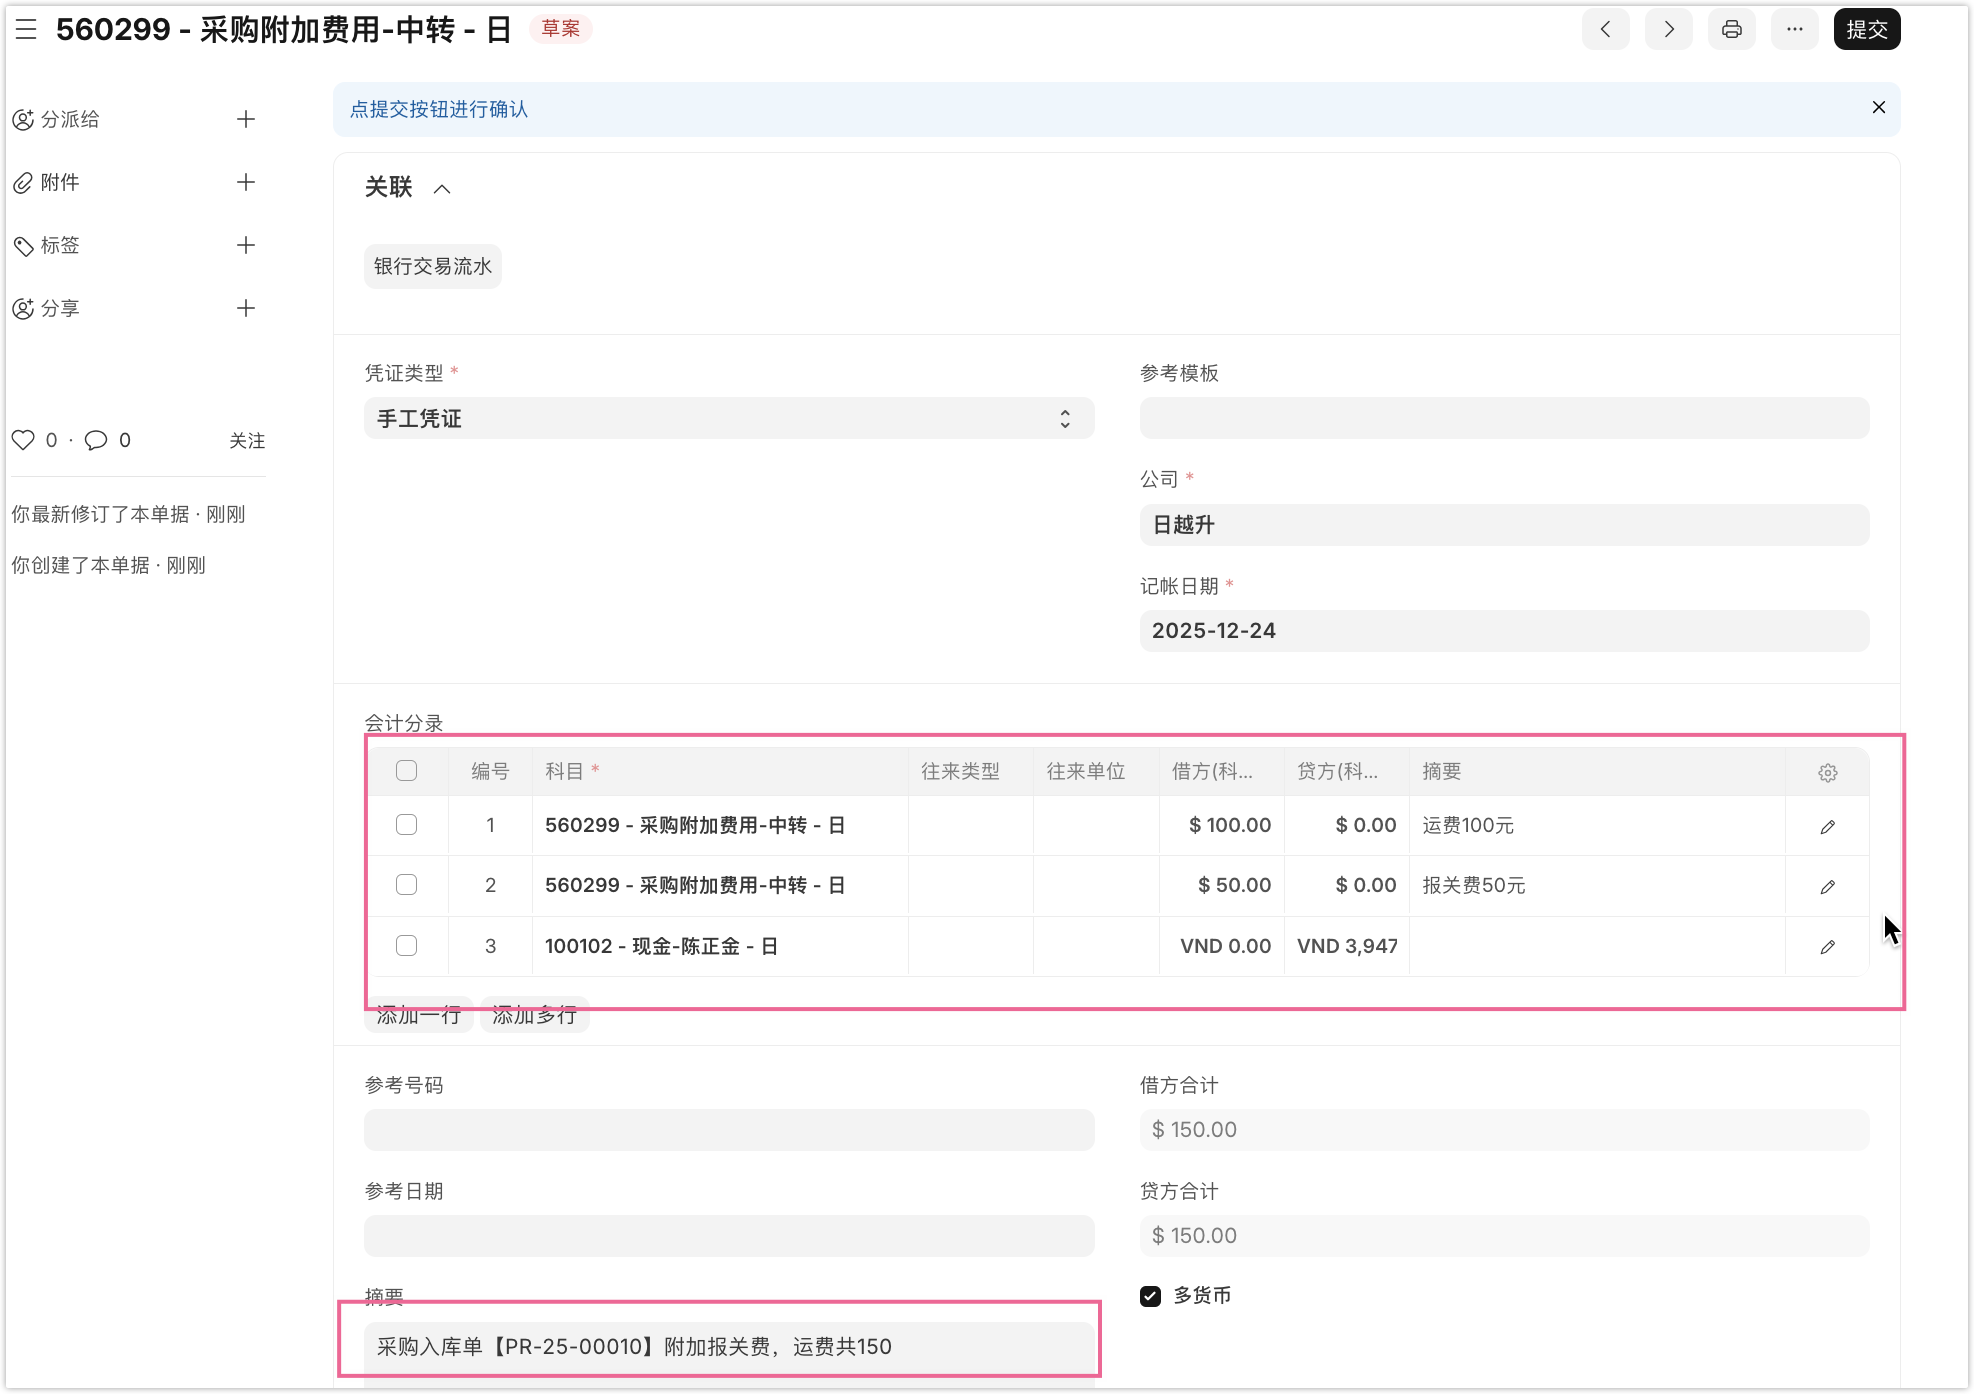Go to previous document with left arrow
Screen dimensions: 1974x1394
click(x=1605, y=30)
